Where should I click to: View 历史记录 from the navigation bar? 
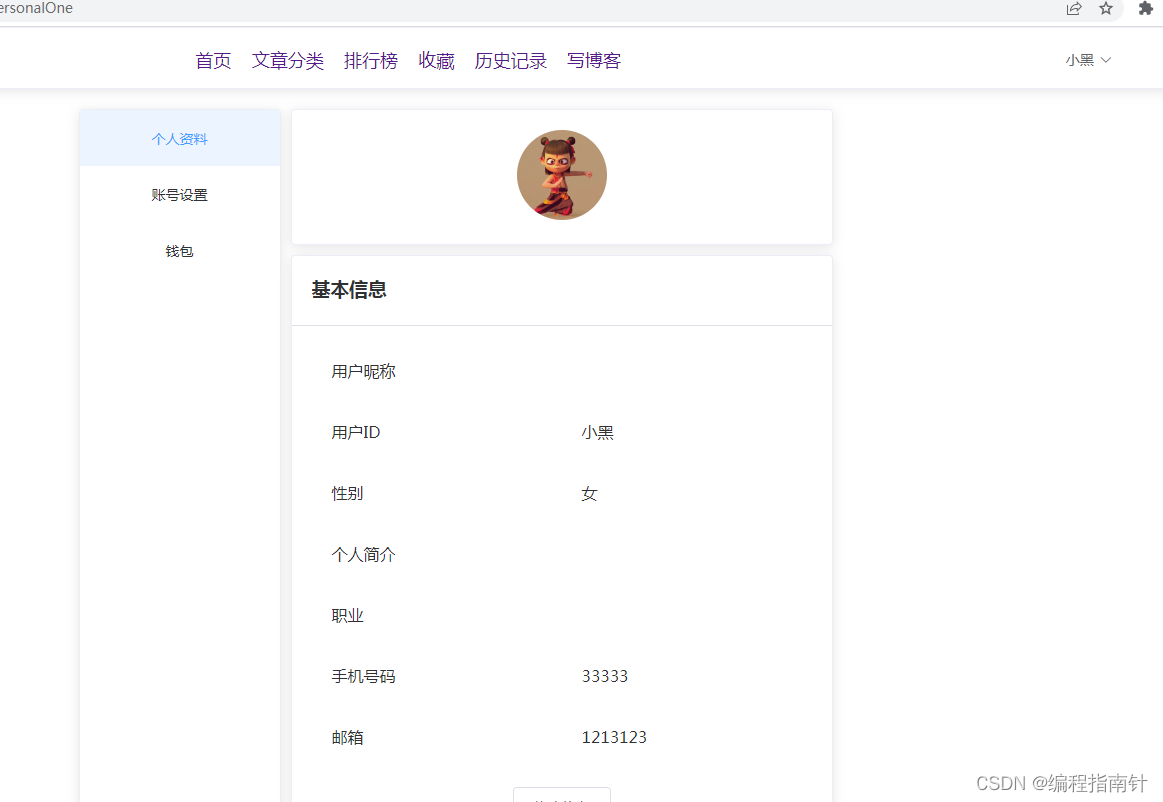[511, 60]
